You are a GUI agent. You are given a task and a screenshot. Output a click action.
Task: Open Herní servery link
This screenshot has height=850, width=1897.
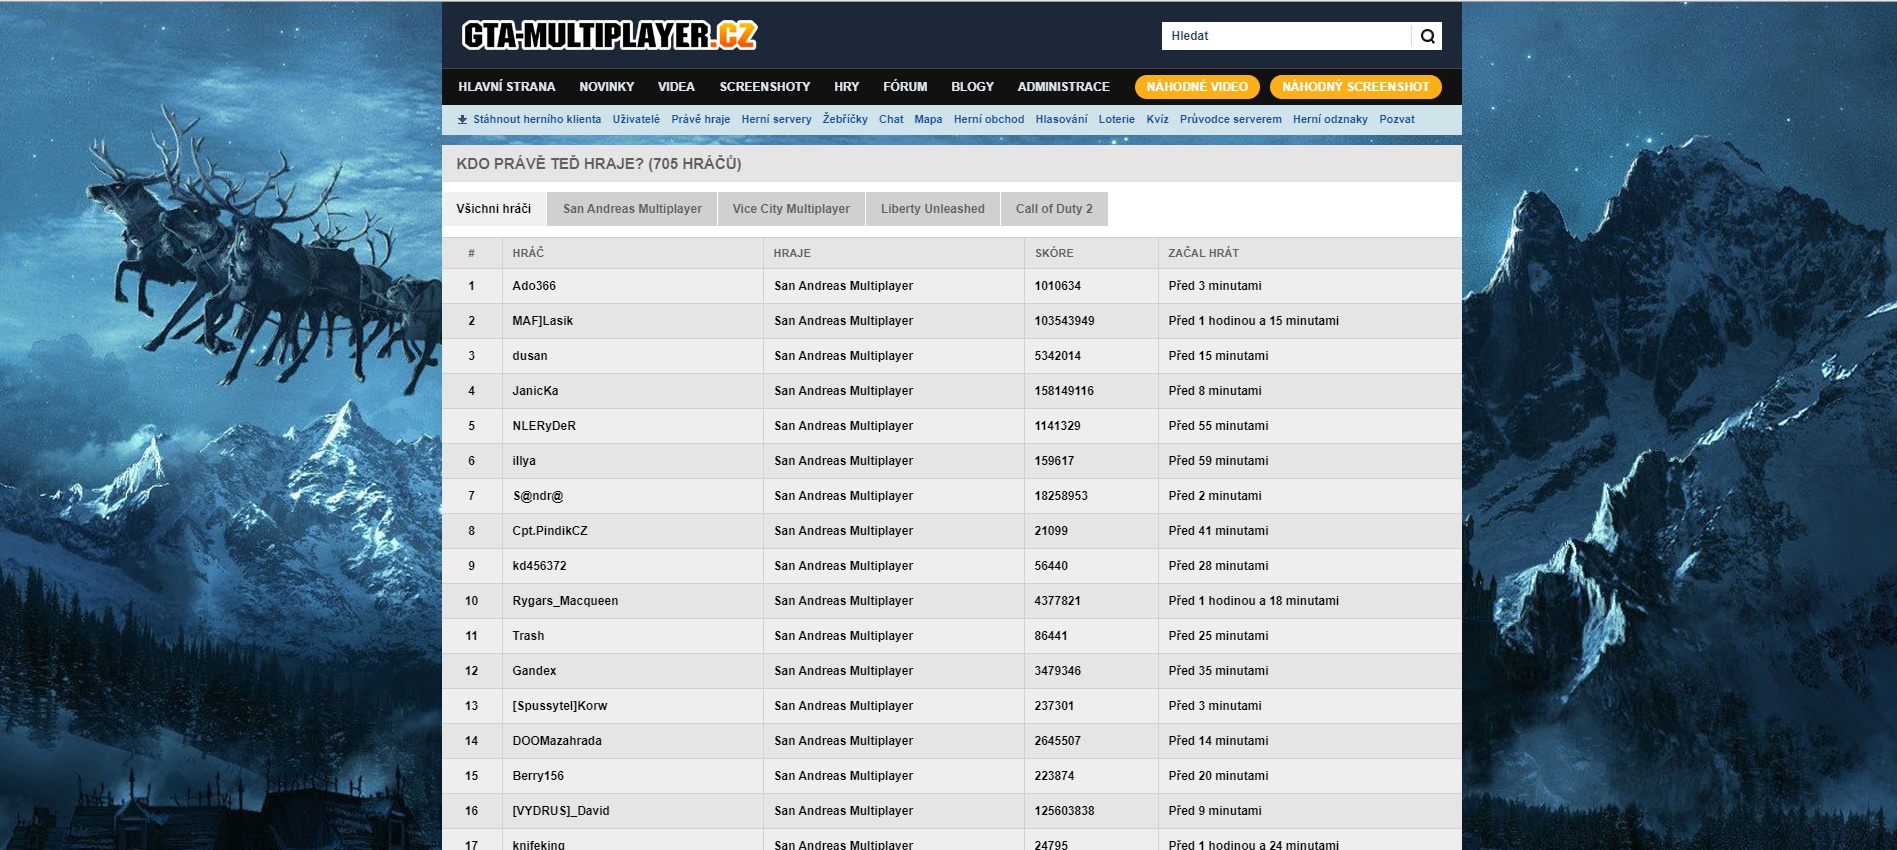point(777,119)
